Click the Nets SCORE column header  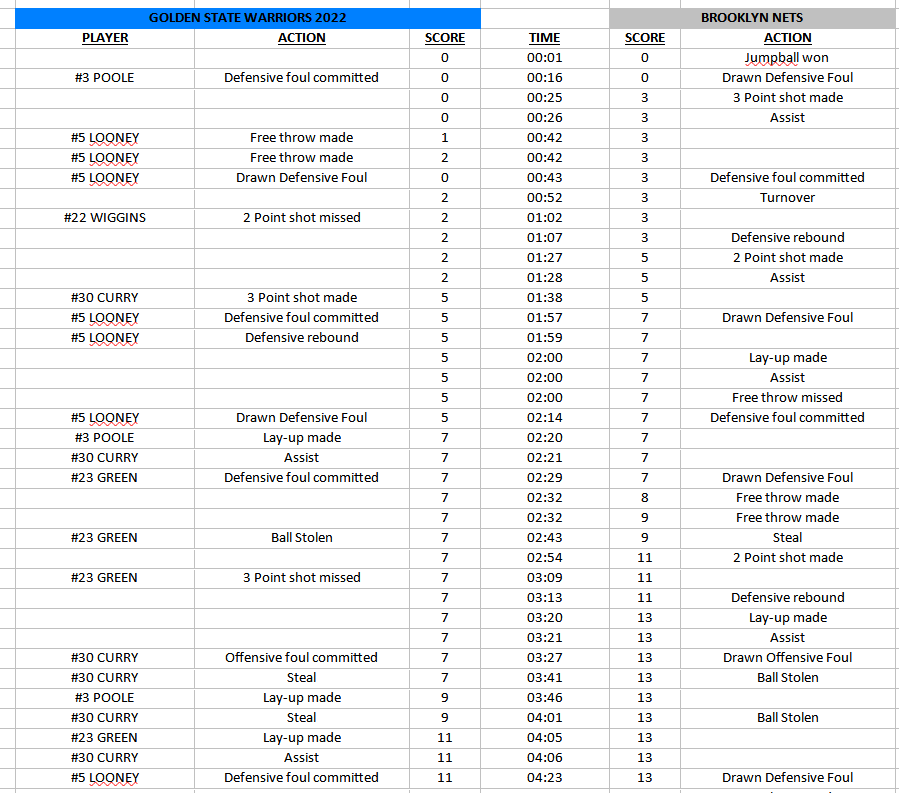click(644, 38)
